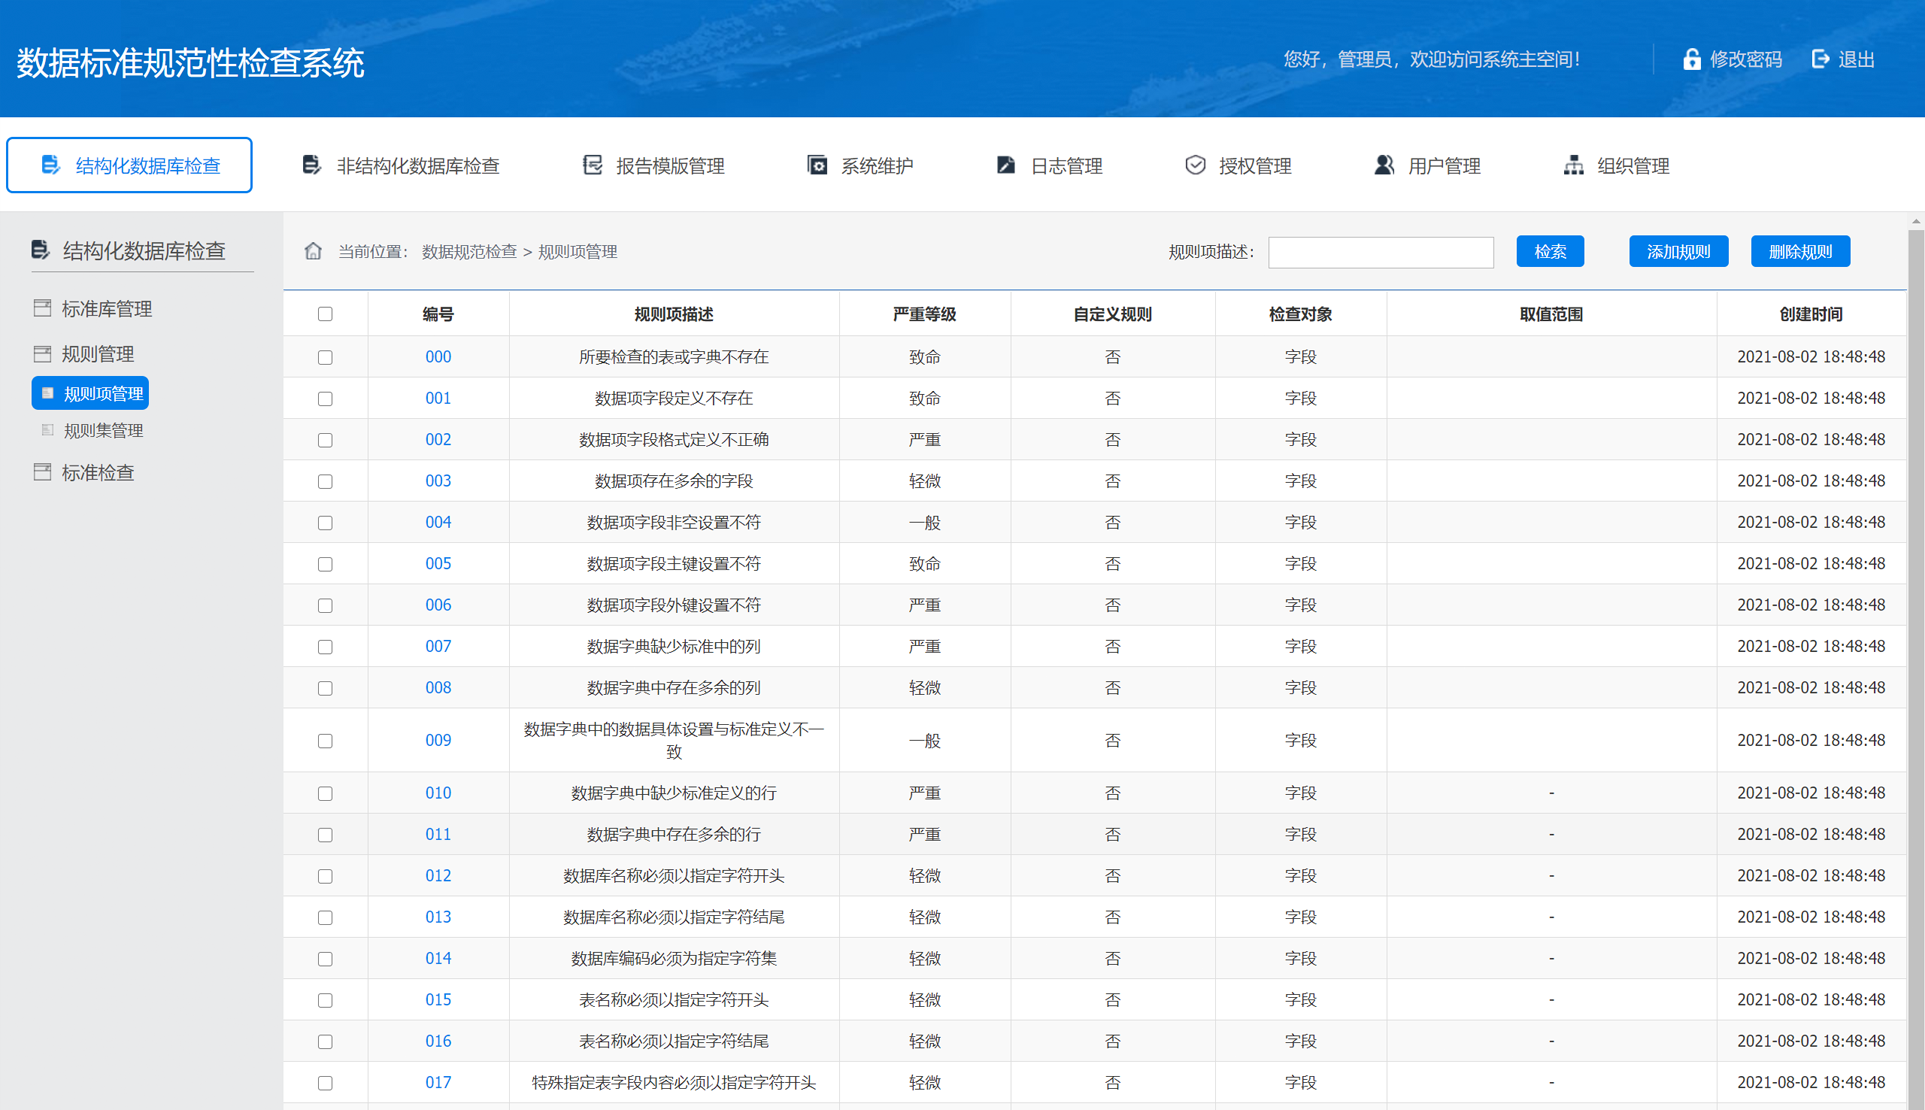1925x1110 pixels.
Task: Click the lock icon for 修改密码
Action: click(x=1691, y=59)
